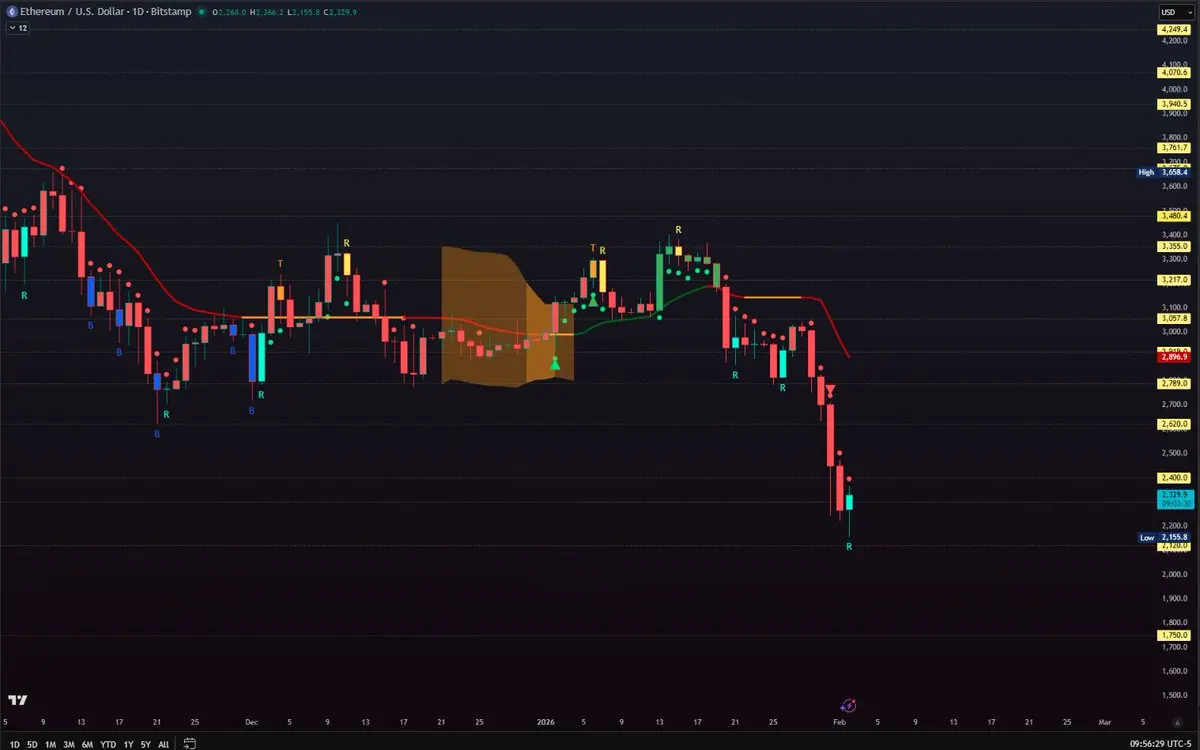Click the green R marker below the latest candle
The image size is (1200, 750).
(849, 546)
